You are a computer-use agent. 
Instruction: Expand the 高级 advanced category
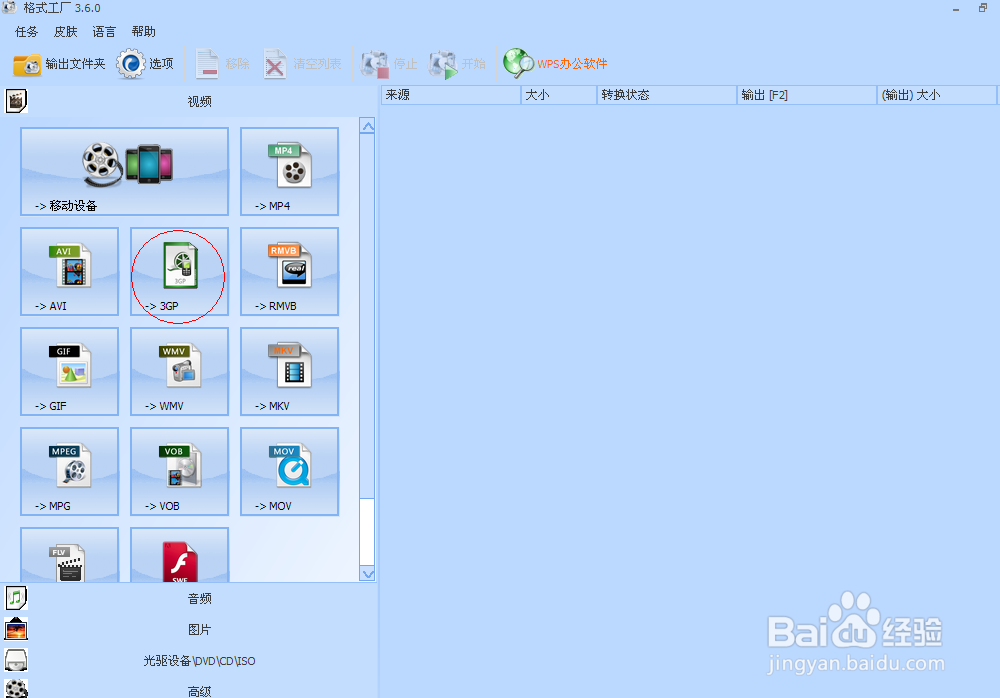coord(199,690)
